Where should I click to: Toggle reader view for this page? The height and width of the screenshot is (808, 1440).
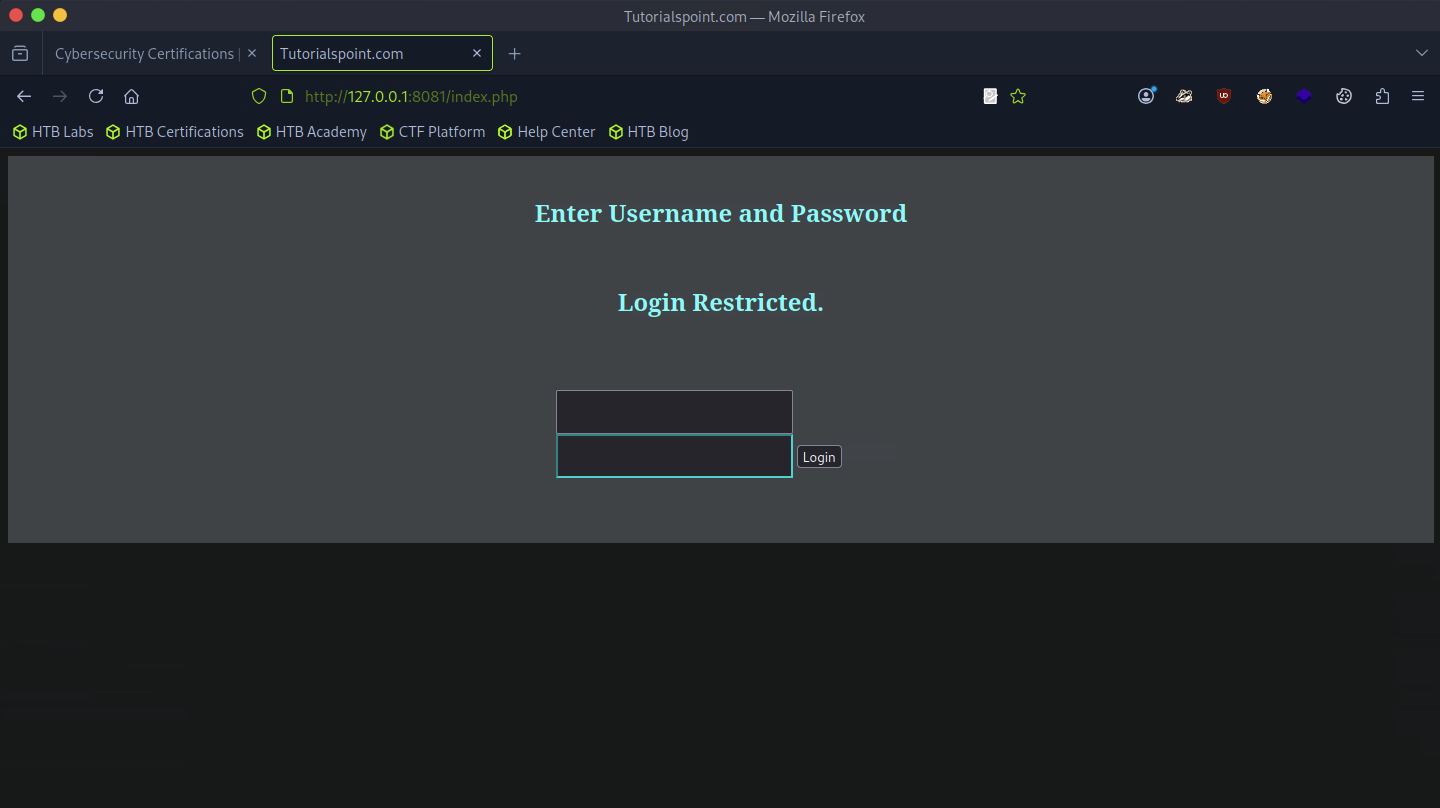click(x=990, y=96)
